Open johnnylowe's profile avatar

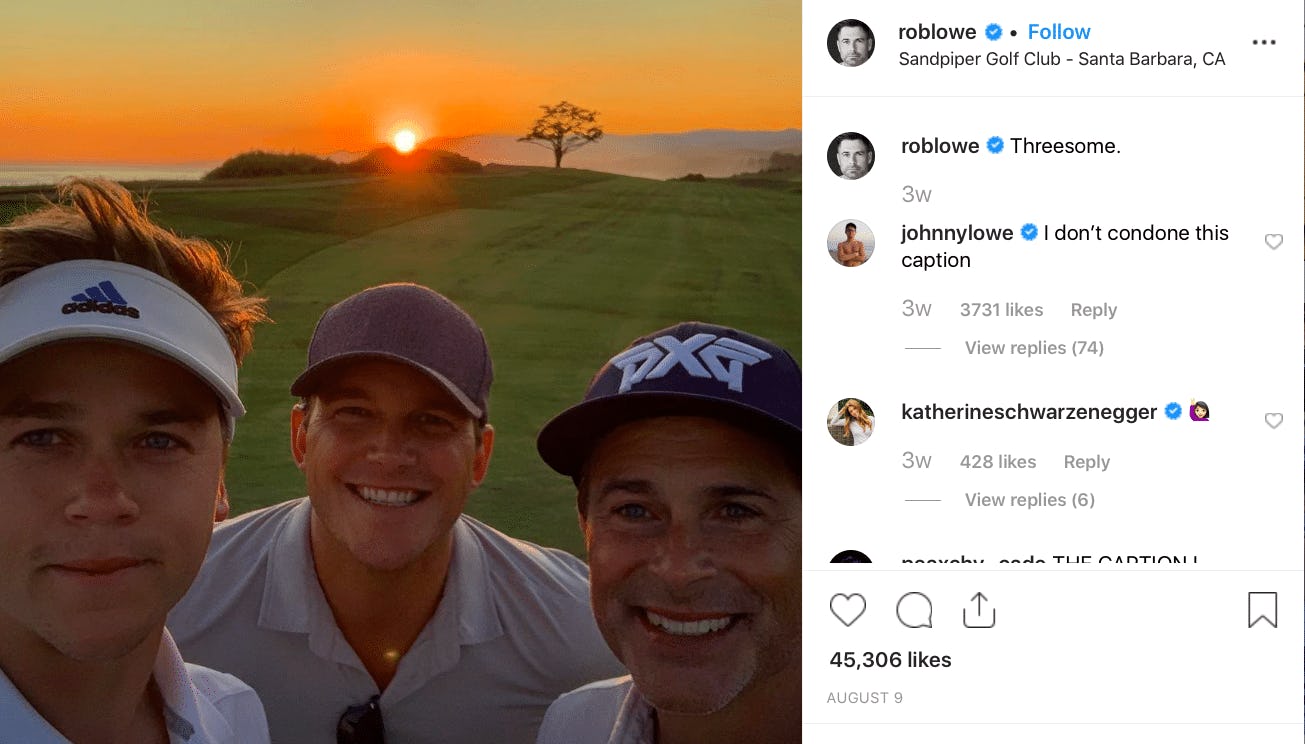[x=851, y=243]
